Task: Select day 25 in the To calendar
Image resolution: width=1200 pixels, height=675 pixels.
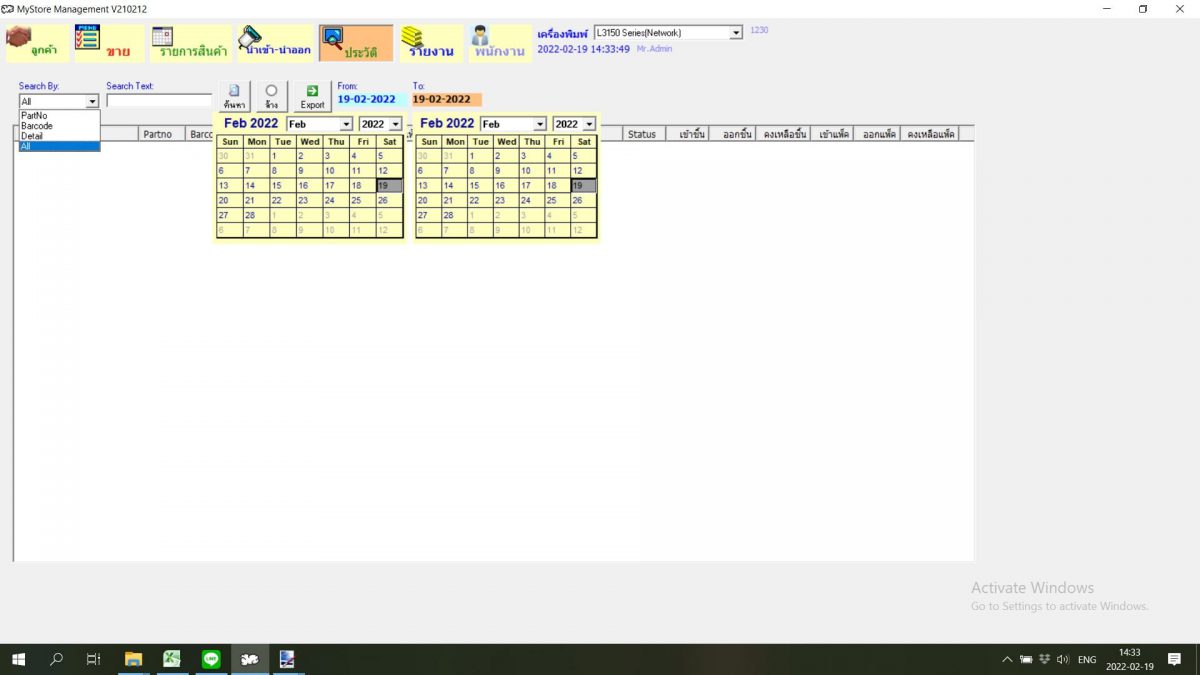Action: click(558, 200)
